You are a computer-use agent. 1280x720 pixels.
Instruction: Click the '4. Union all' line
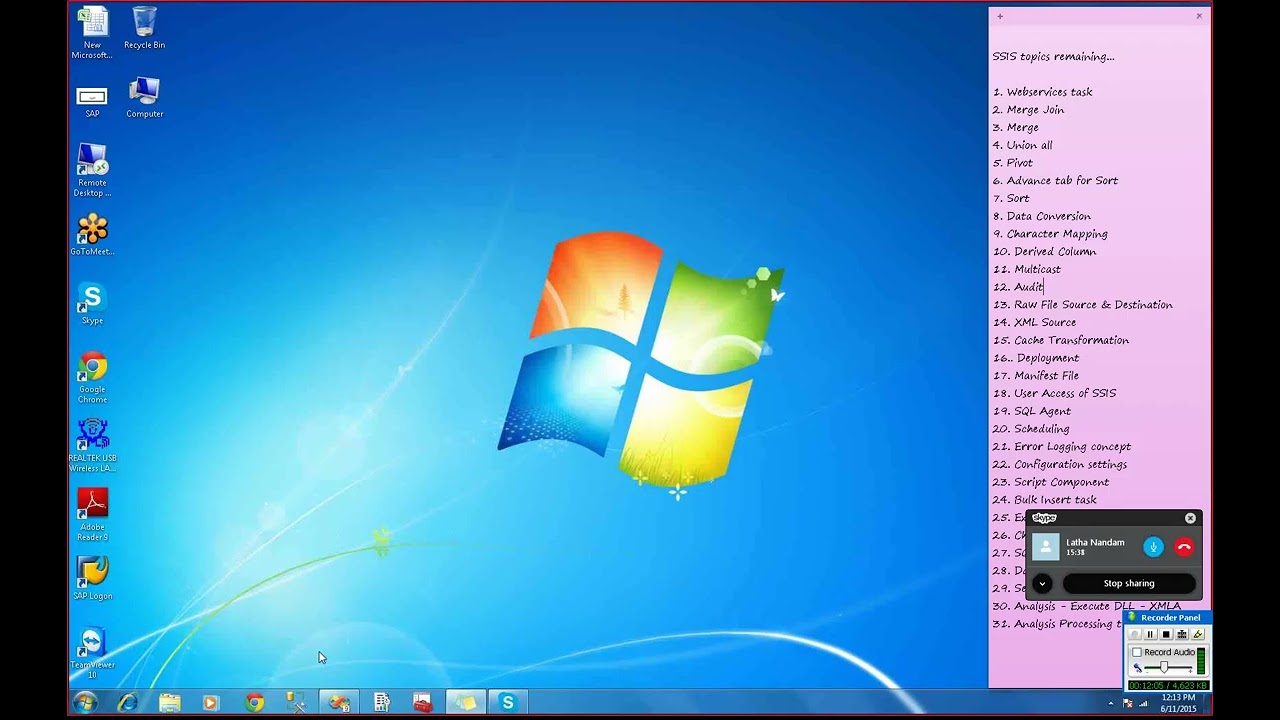point(1022,145)
